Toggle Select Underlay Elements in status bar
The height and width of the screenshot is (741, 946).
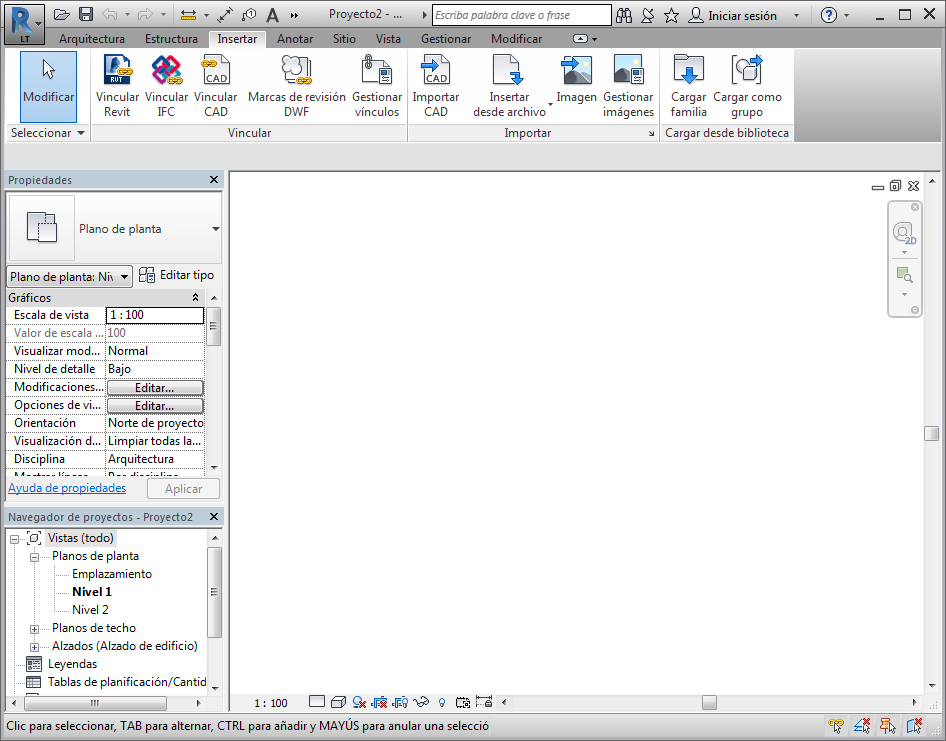coord(862,725)
